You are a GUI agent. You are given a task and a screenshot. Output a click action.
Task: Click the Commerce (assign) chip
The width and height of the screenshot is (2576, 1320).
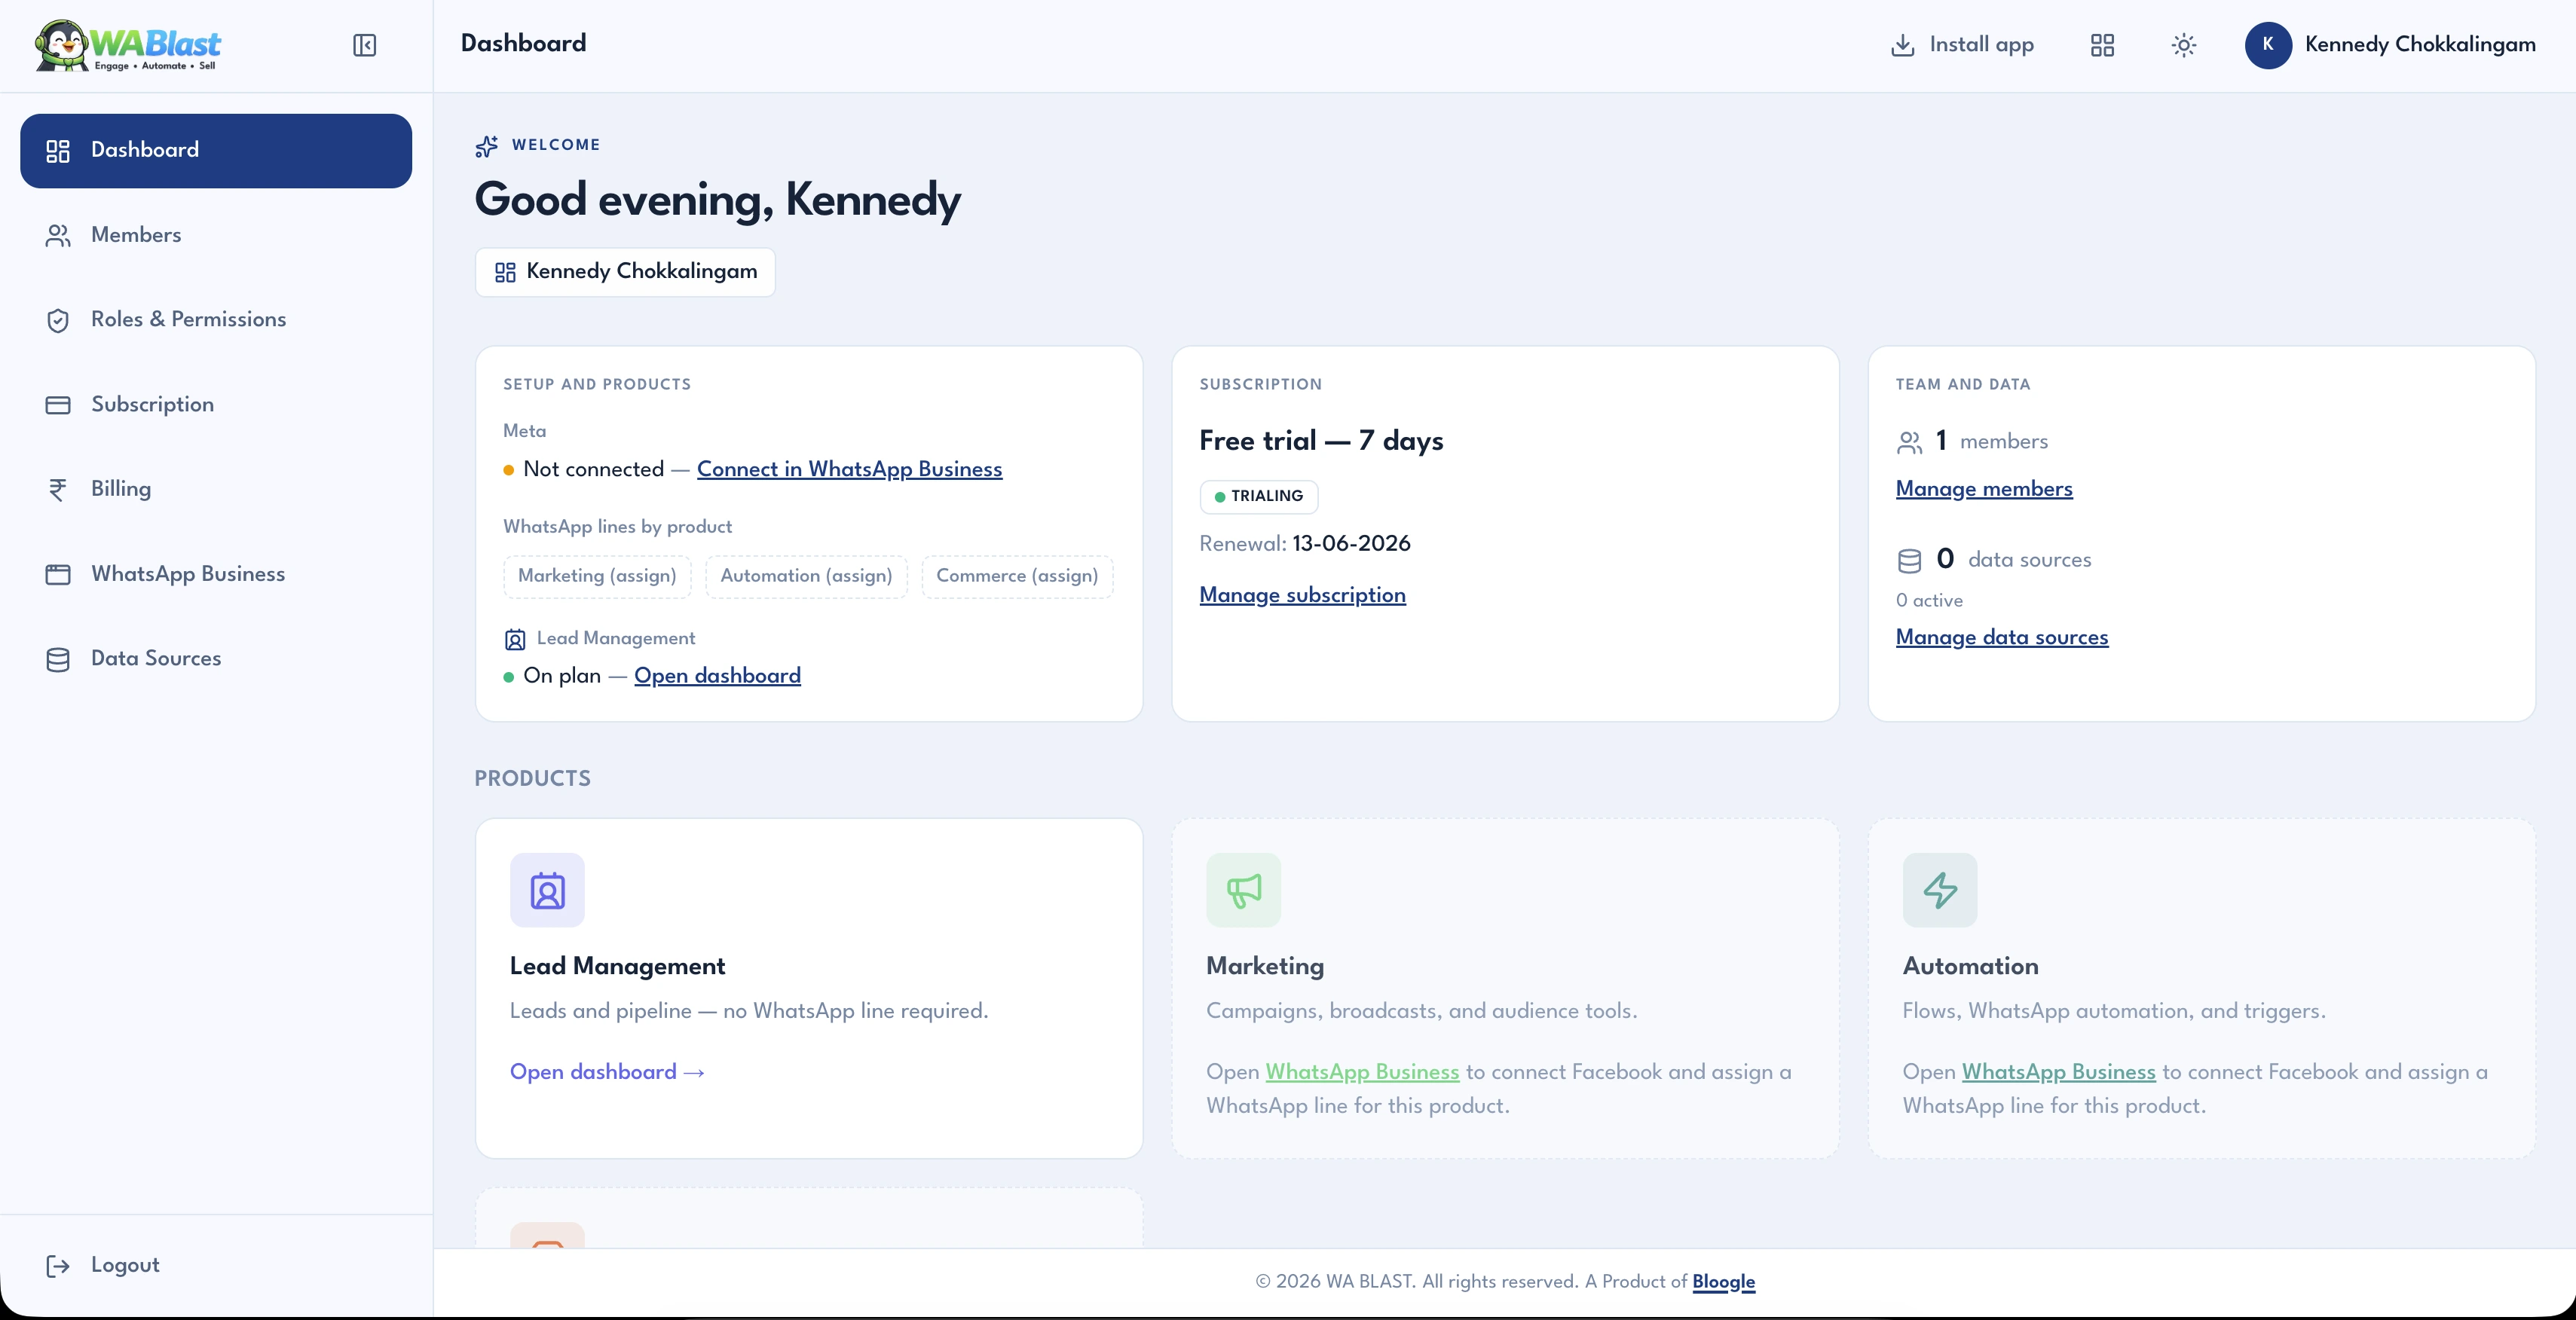[x=1017, y=576]
